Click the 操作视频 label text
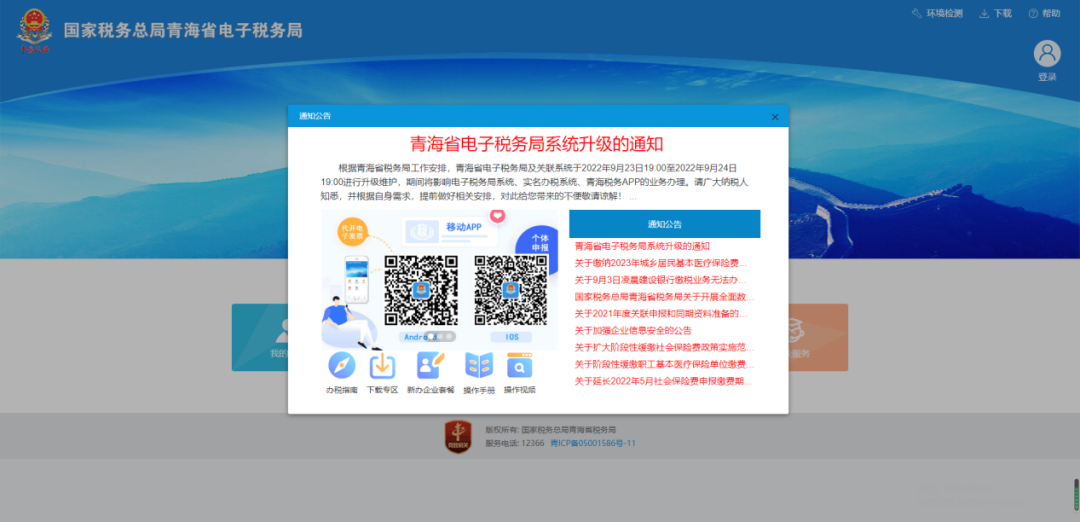Screen dimensions: 1080x522 [x=519, y=390]
